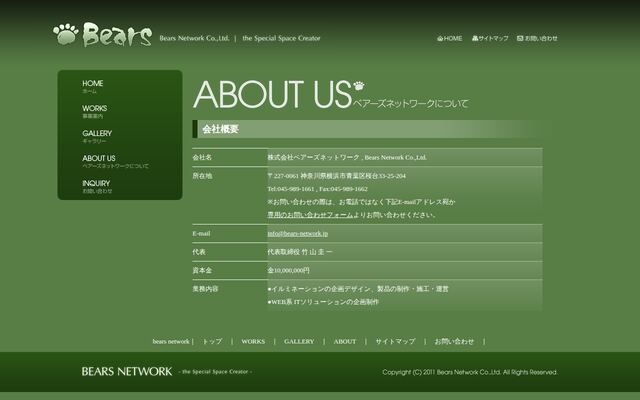Click お問い合わせ in the footer navigation

pos(454,341)
